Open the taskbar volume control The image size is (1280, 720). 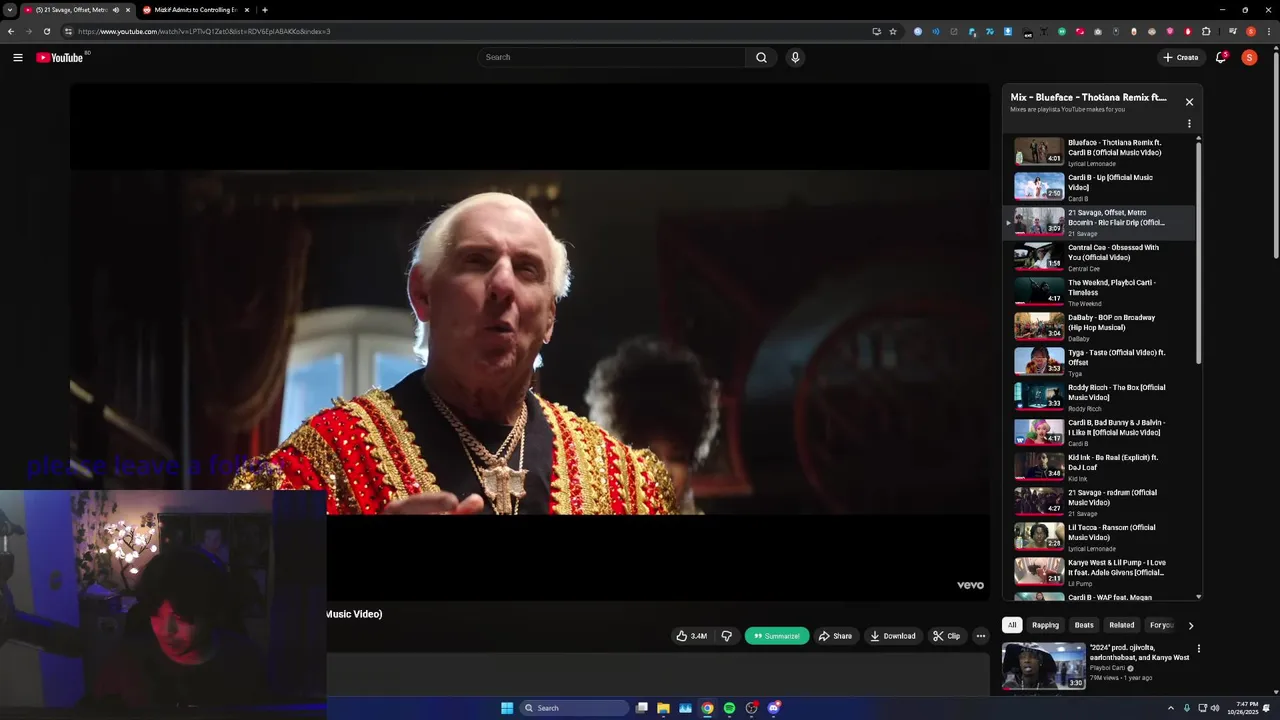pyautogui.click(x=1215, y=708)
